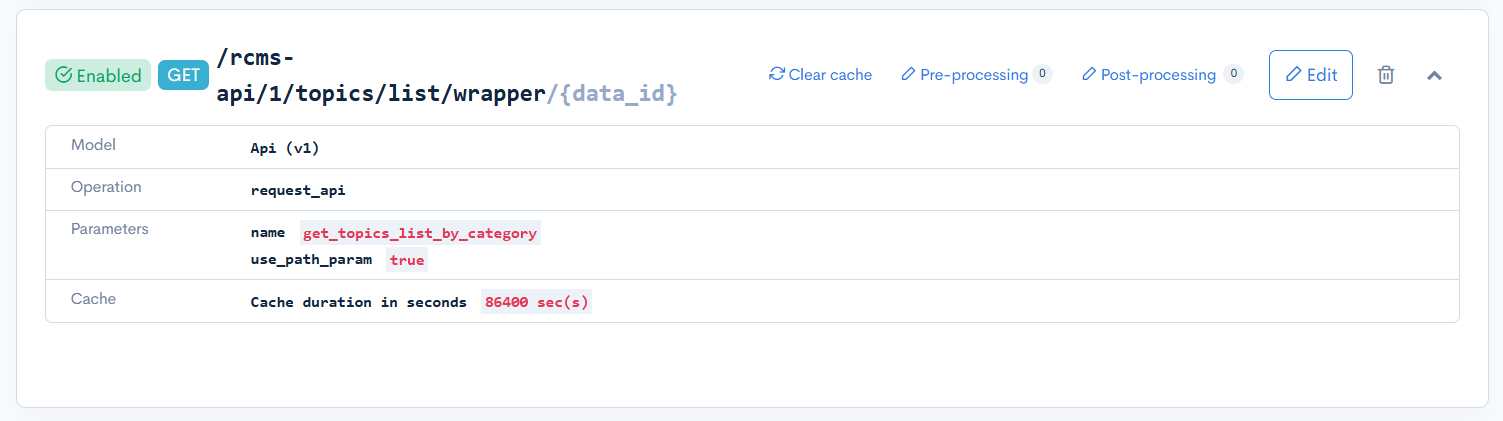Click the checkmark icon in the Enabled badge
This screenshot has height=421, width=1503.
tap(63, 75)
